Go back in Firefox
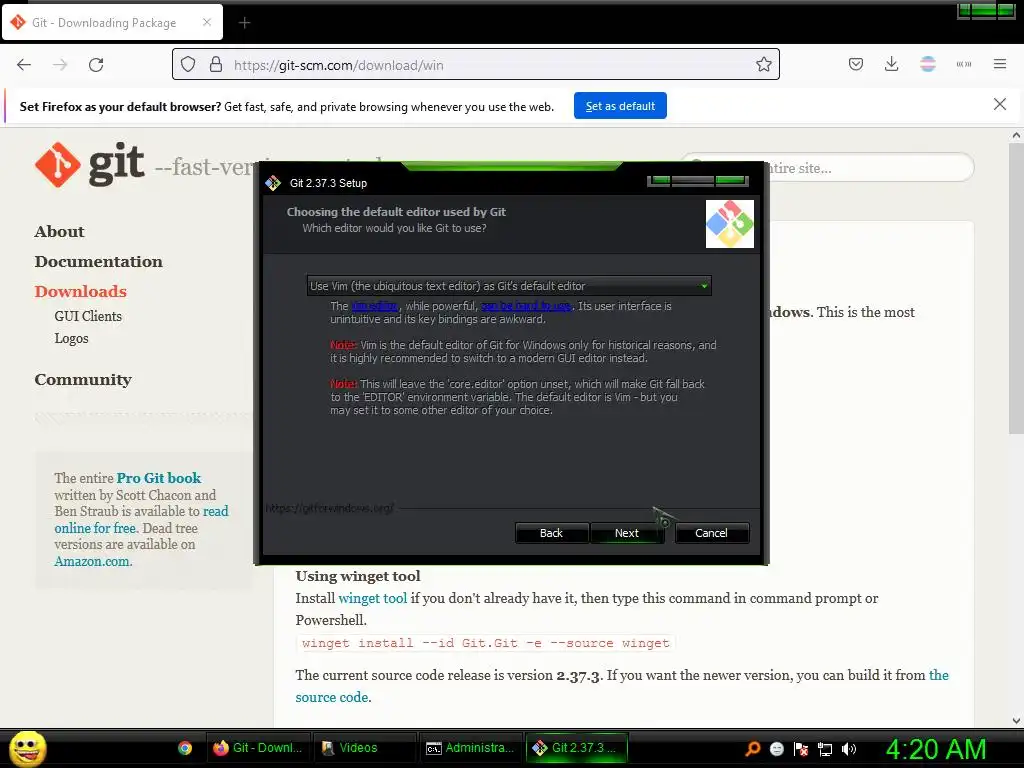Viewport: 1024px width, 768px height. pyautogui.click(x=24, y=65)
